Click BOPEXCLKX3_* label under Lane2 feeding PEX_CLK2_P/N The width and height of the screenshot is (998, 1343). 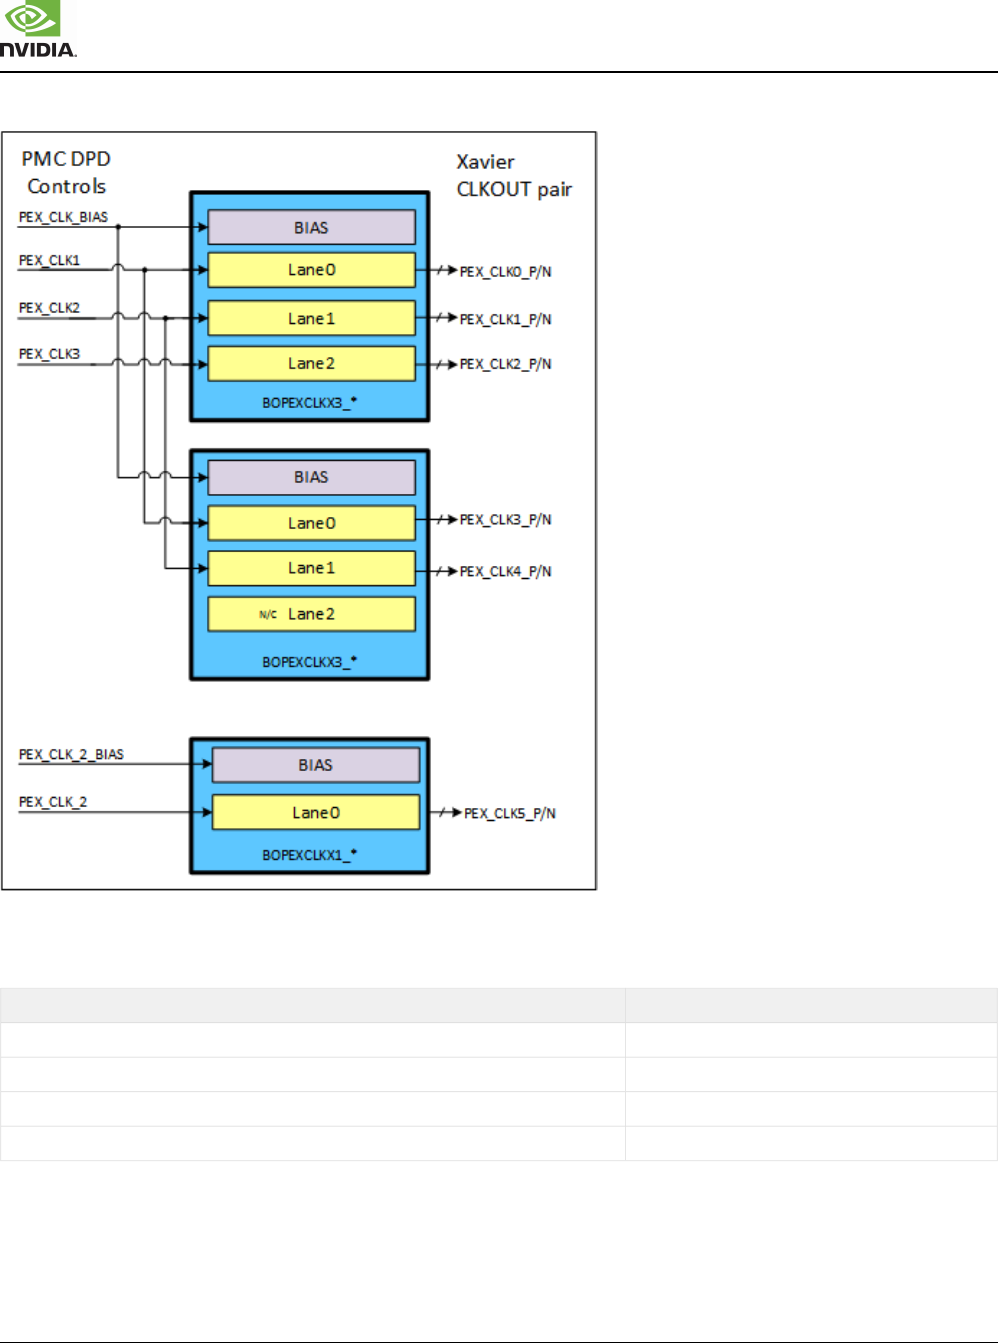pyautogui.click(x=310, y=403)
